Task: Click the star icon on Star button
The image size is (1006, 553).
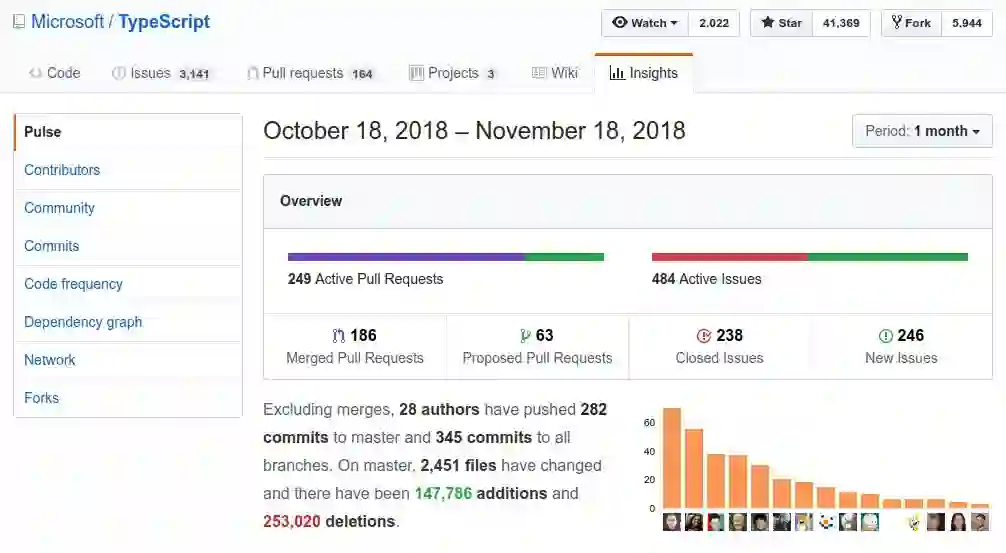Action: (767, 22)
